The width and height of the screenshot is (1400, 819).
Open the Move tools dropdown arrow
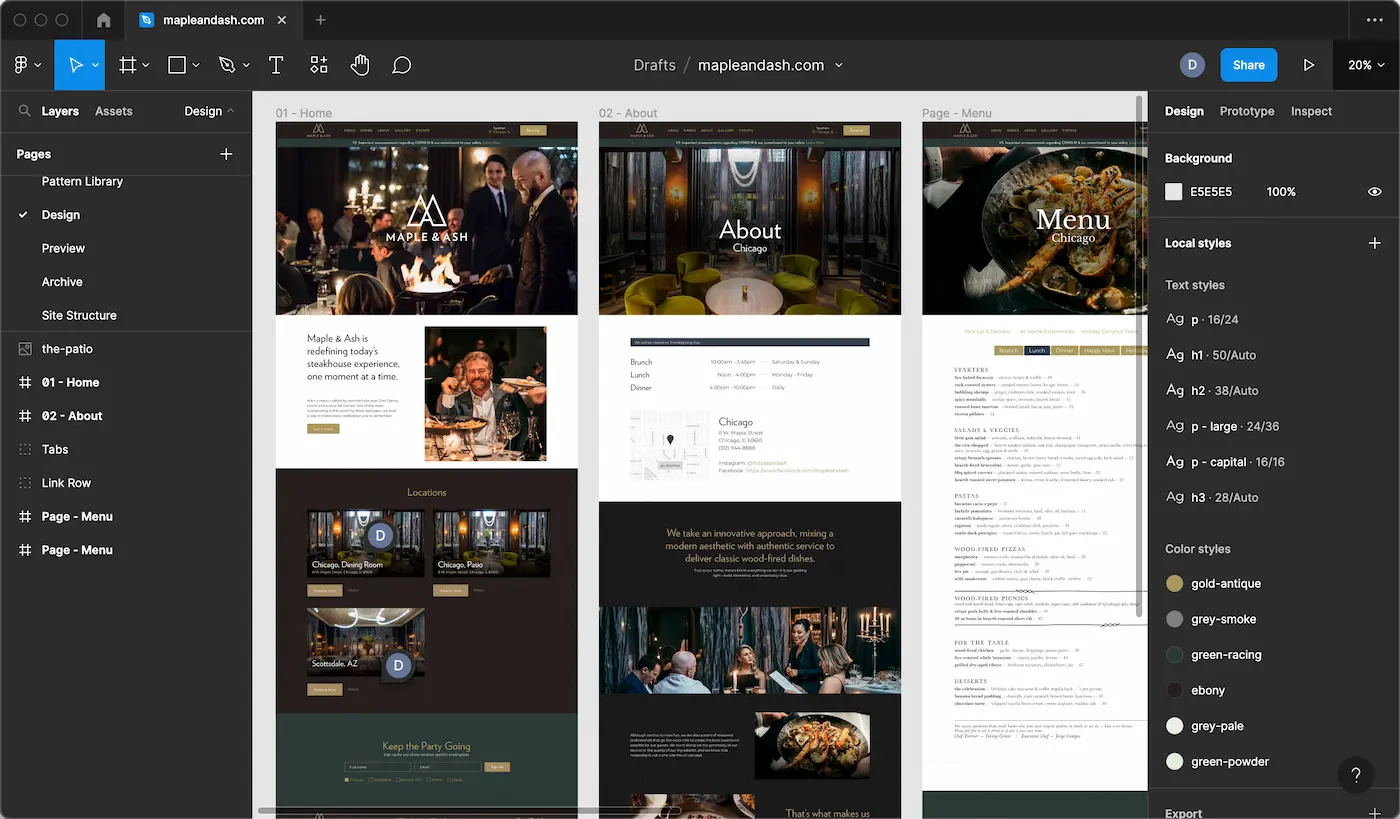click(96, 65)
